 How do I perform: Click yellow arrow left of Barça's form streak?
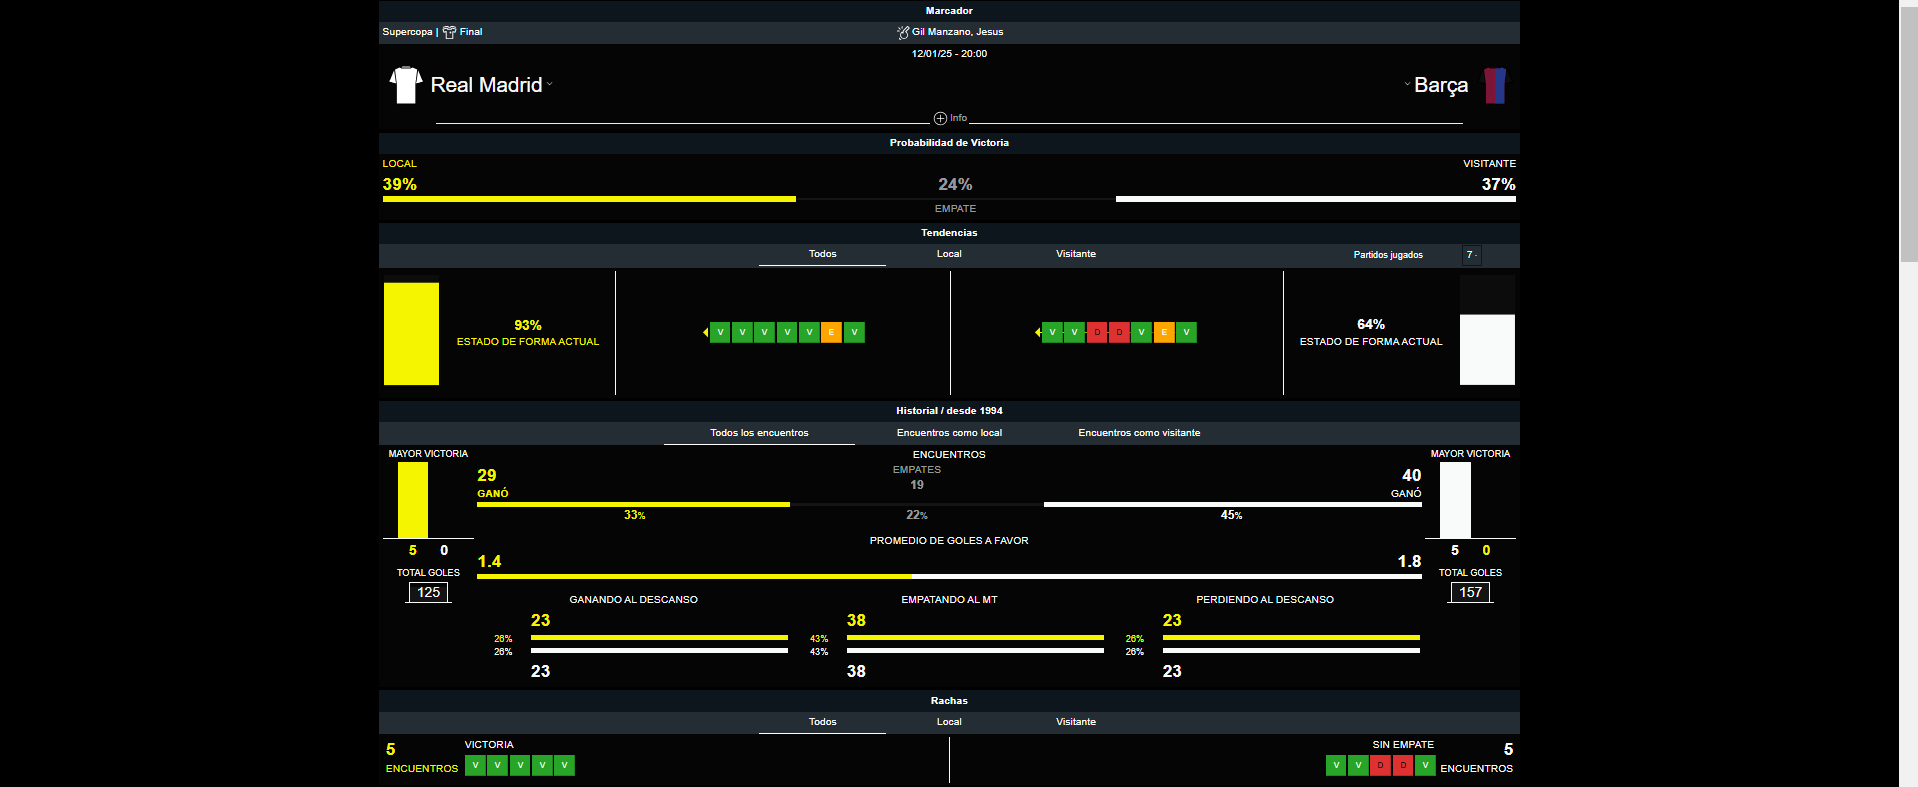[1037, 333]
